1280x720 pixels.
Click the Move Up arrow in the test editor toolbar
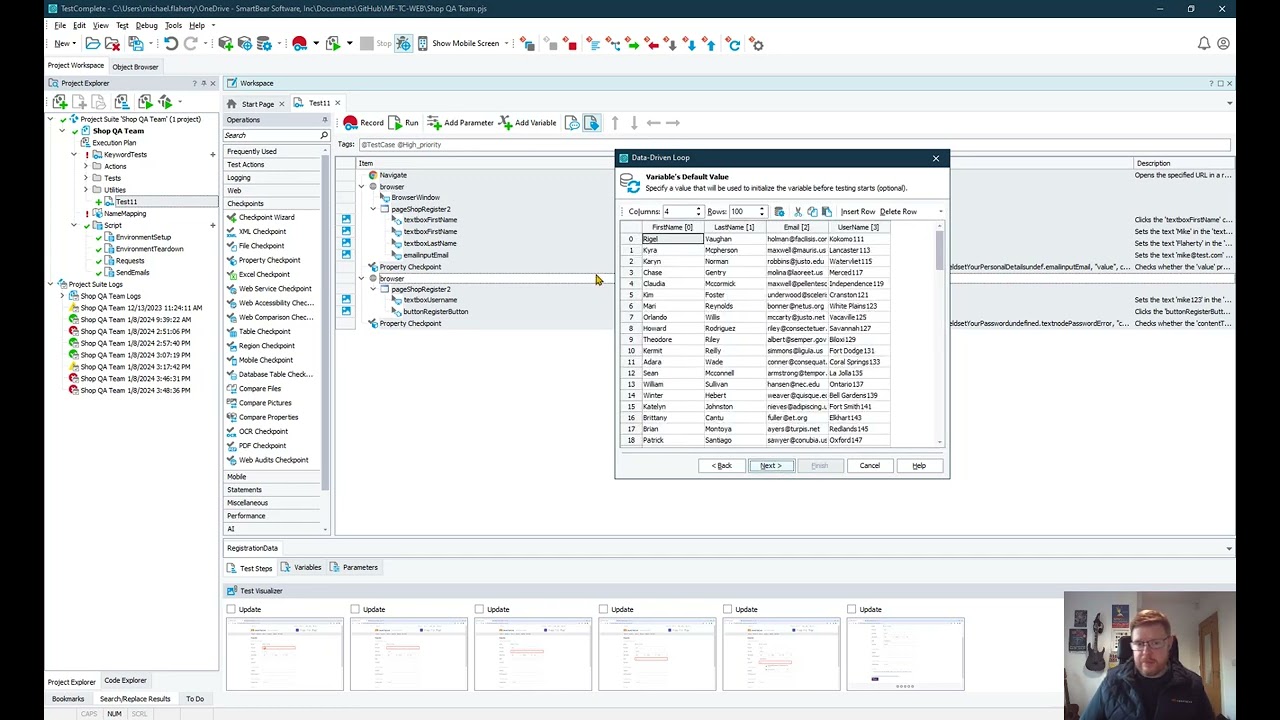coord(615,123)
